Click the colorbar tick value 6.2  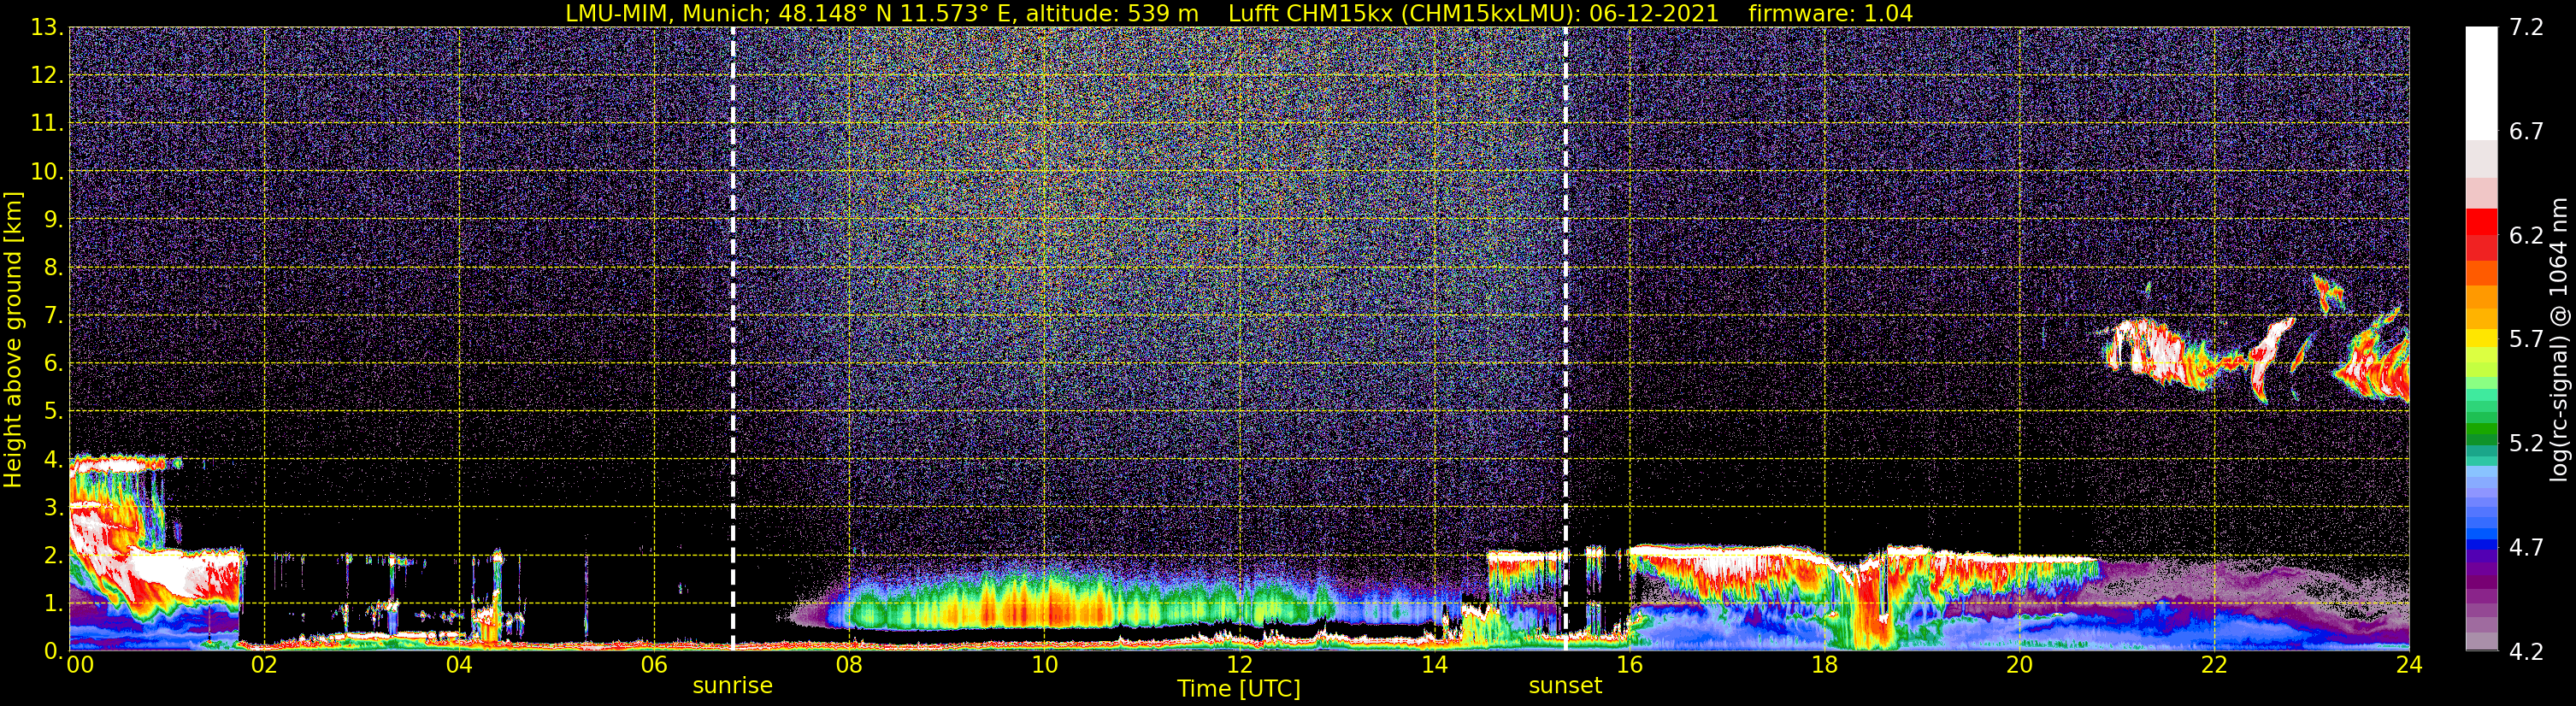pos(2526,236)
